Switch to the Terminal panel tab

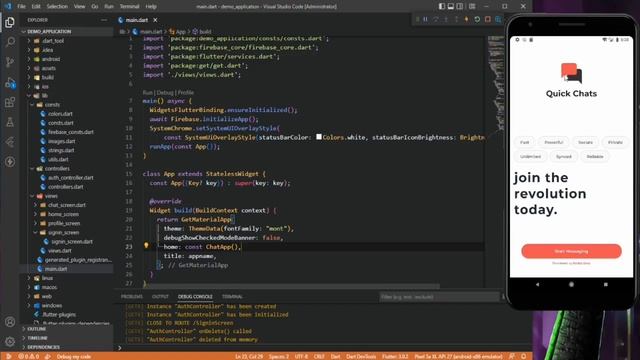(x=232, y=296)
